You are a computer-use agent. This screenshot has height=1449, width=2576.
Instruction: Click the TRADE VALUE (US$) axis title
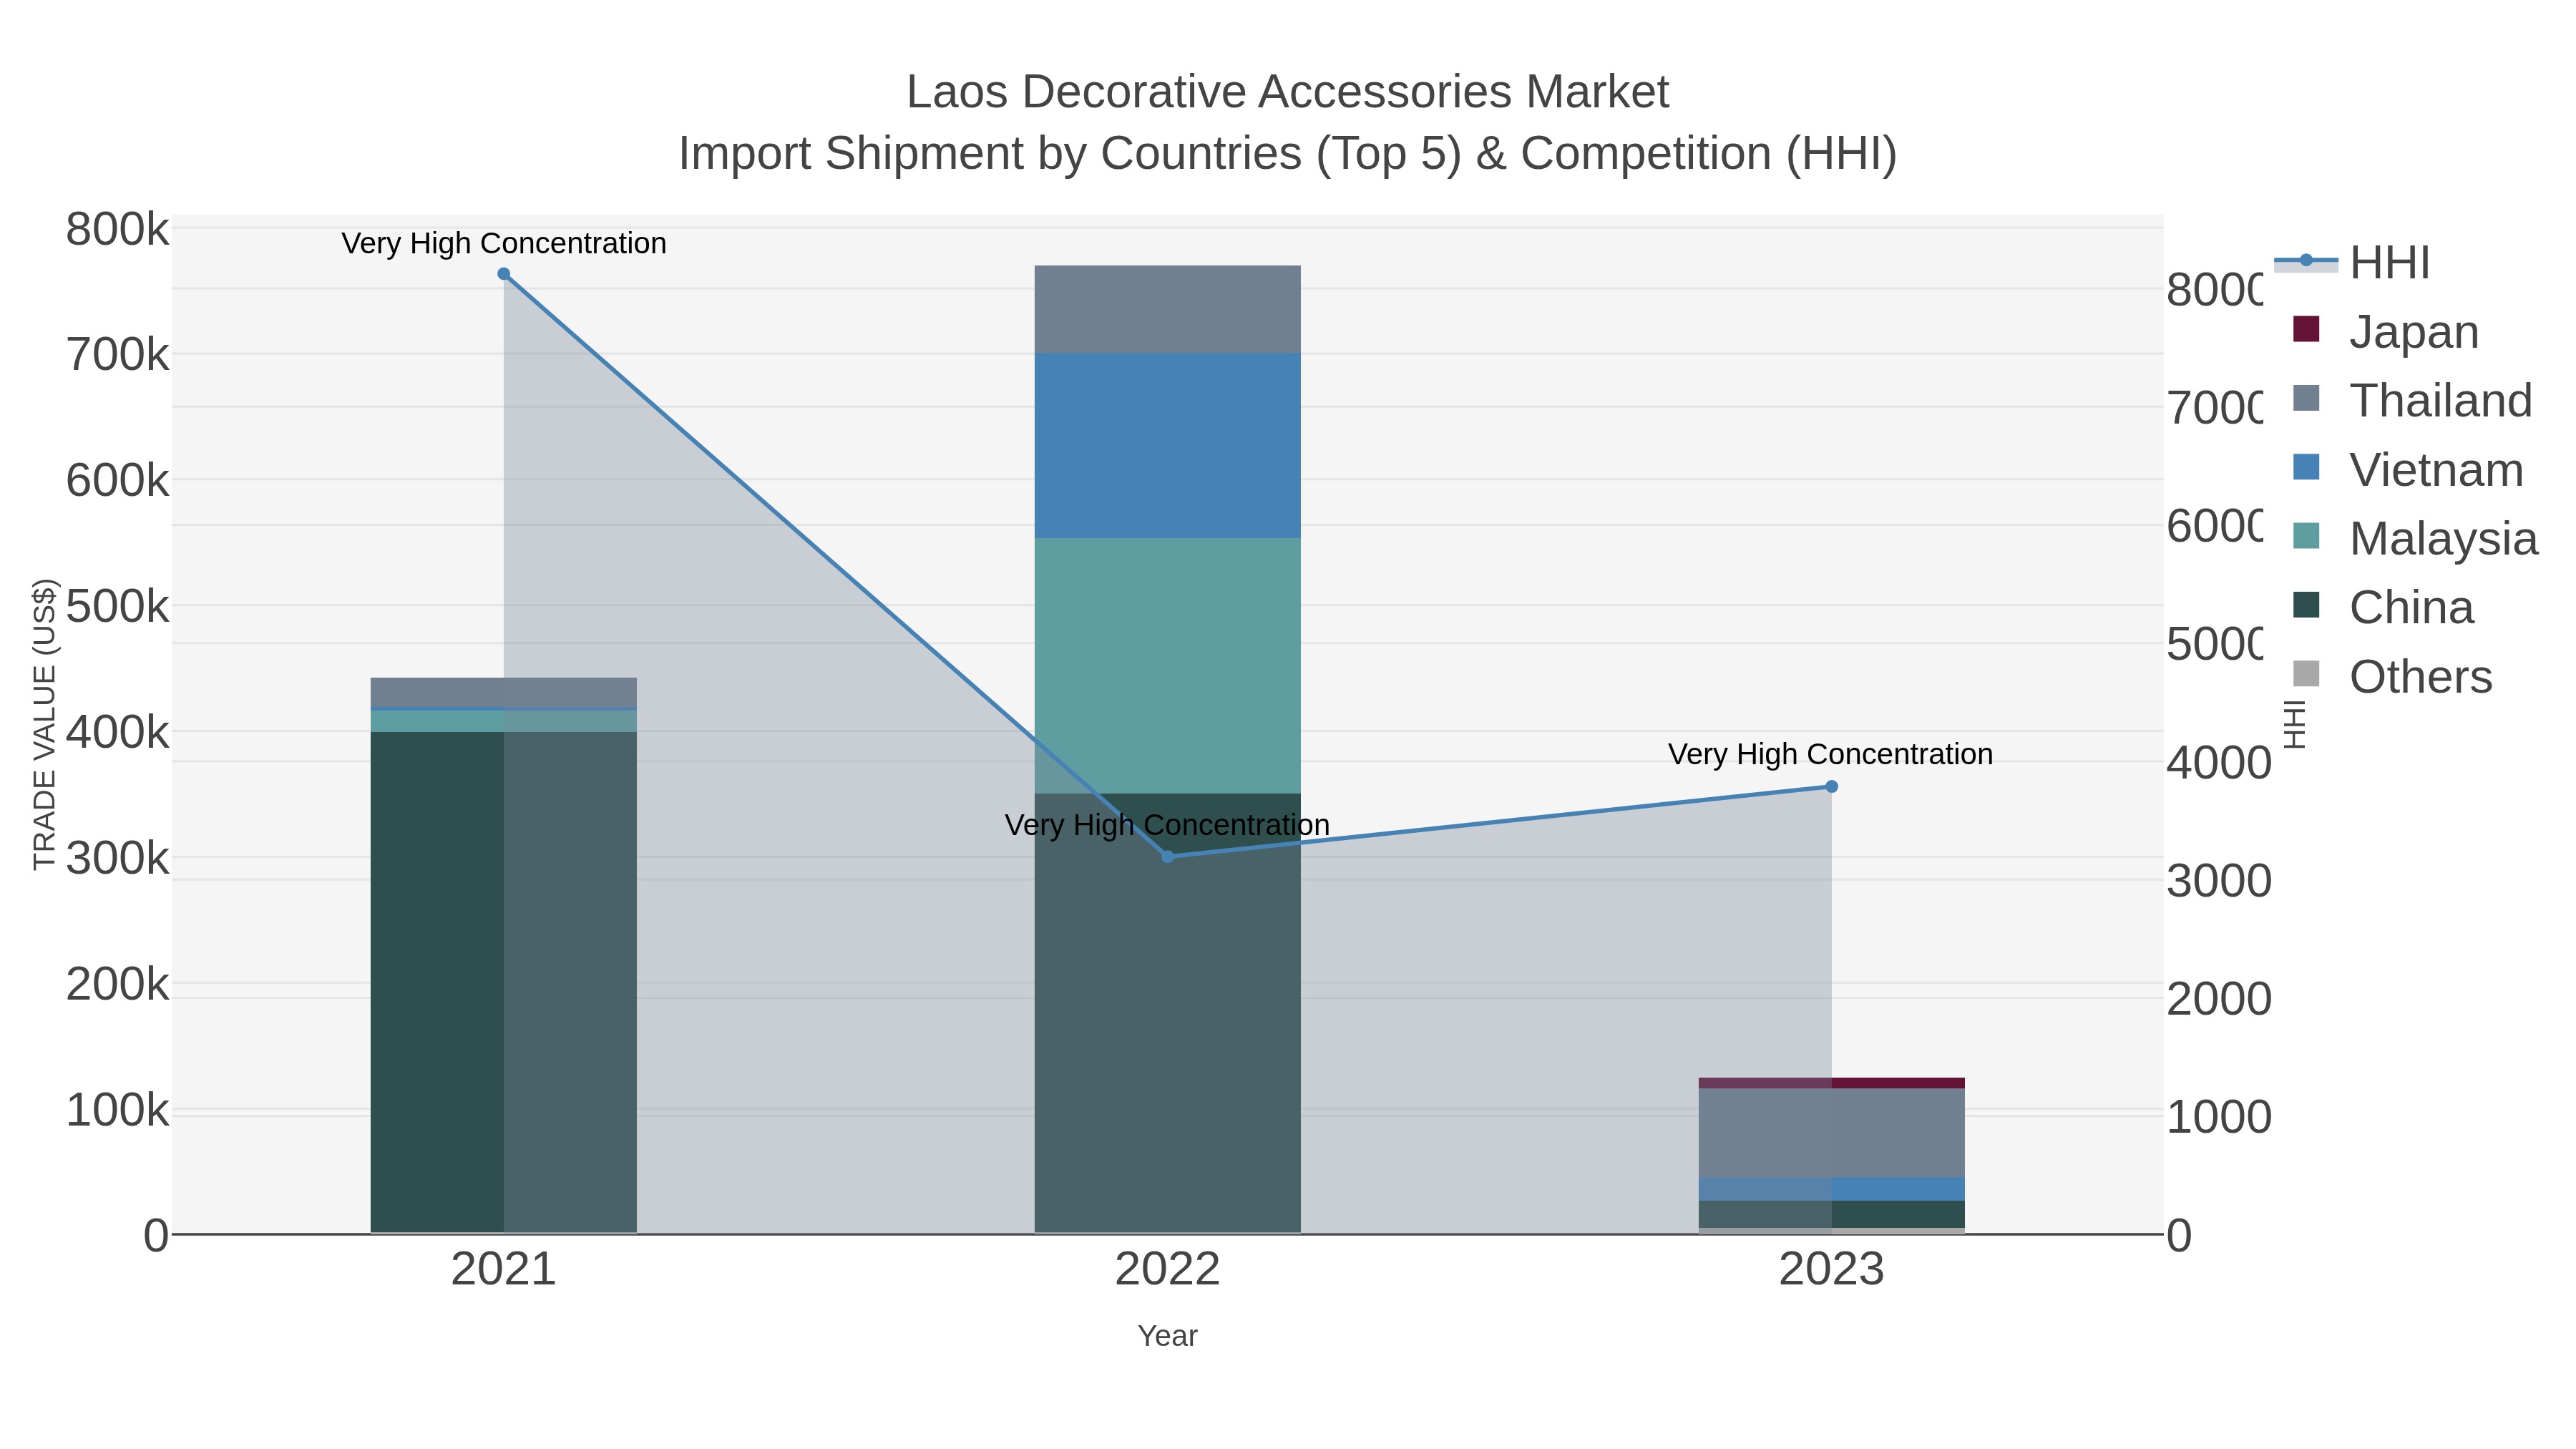(45, 724)
